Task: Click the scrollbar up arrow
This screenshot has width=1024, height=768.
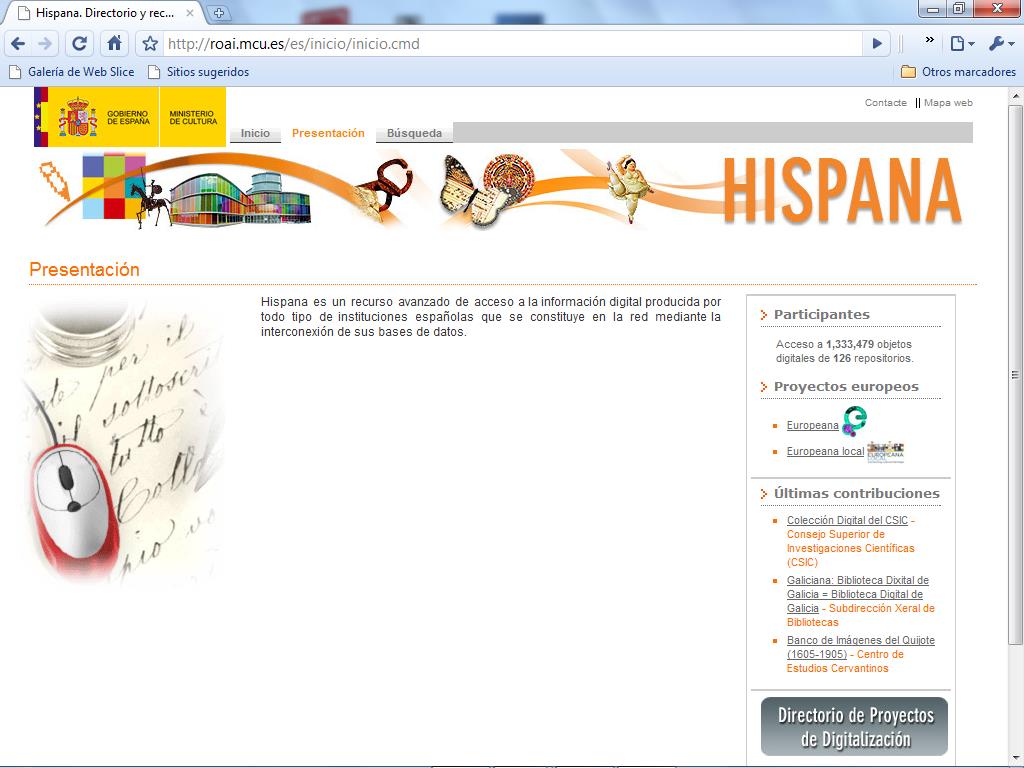Action: click(1015, 96)
